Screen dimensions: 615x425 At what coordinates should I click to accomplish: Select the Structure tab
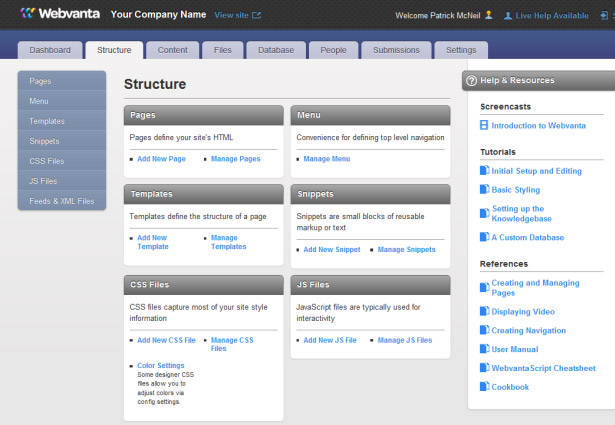[x=114, y=50]
